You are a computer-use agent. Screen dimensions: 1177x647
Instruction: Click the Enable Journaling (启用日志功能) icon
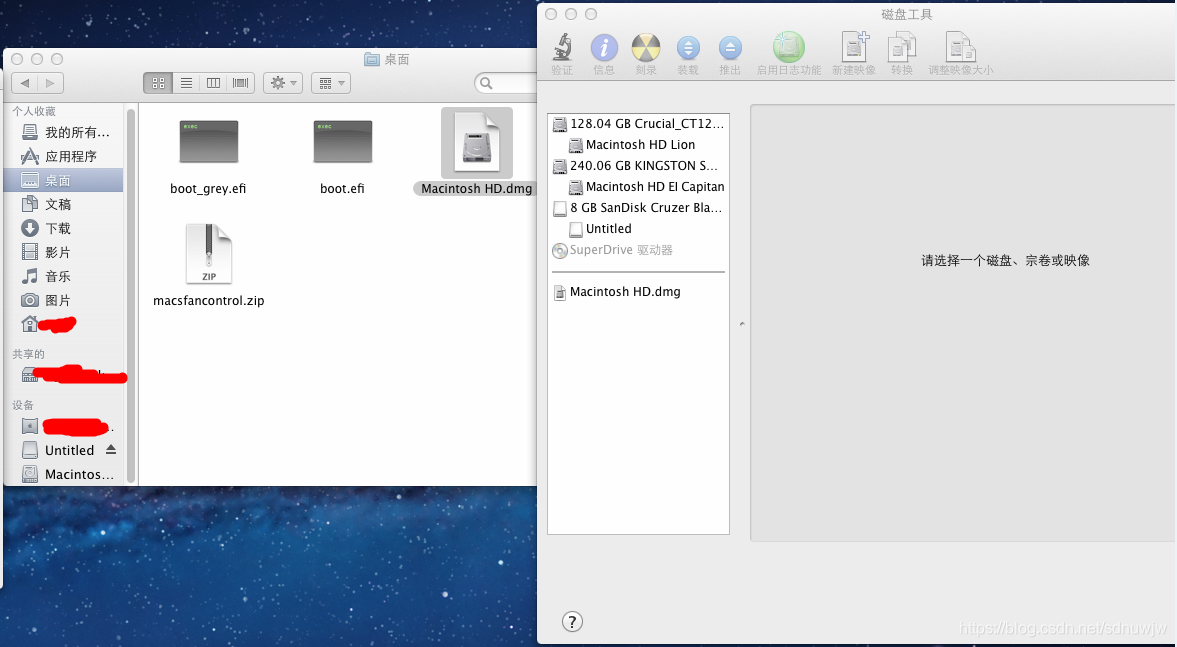[x=789, y=47]
